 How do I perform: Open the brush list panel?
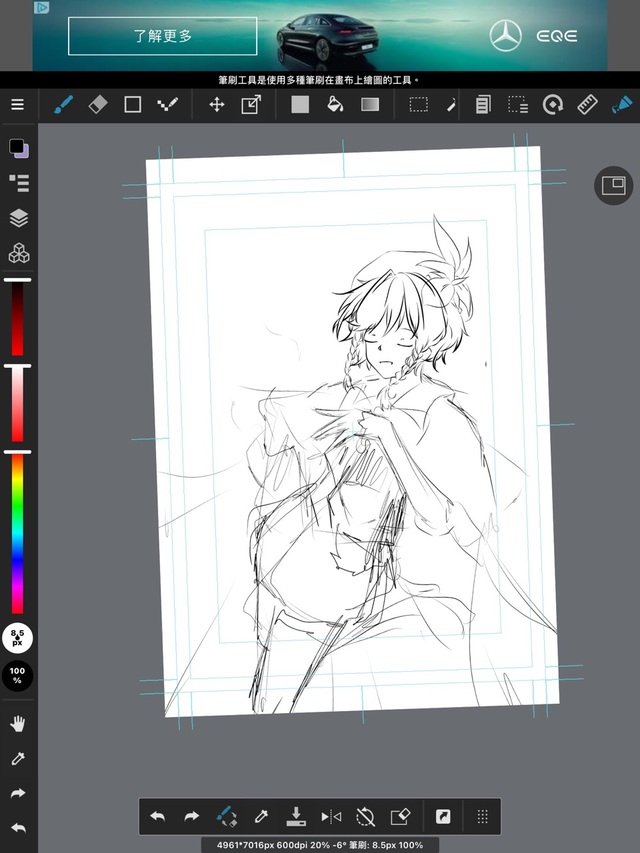coord(18,182)
